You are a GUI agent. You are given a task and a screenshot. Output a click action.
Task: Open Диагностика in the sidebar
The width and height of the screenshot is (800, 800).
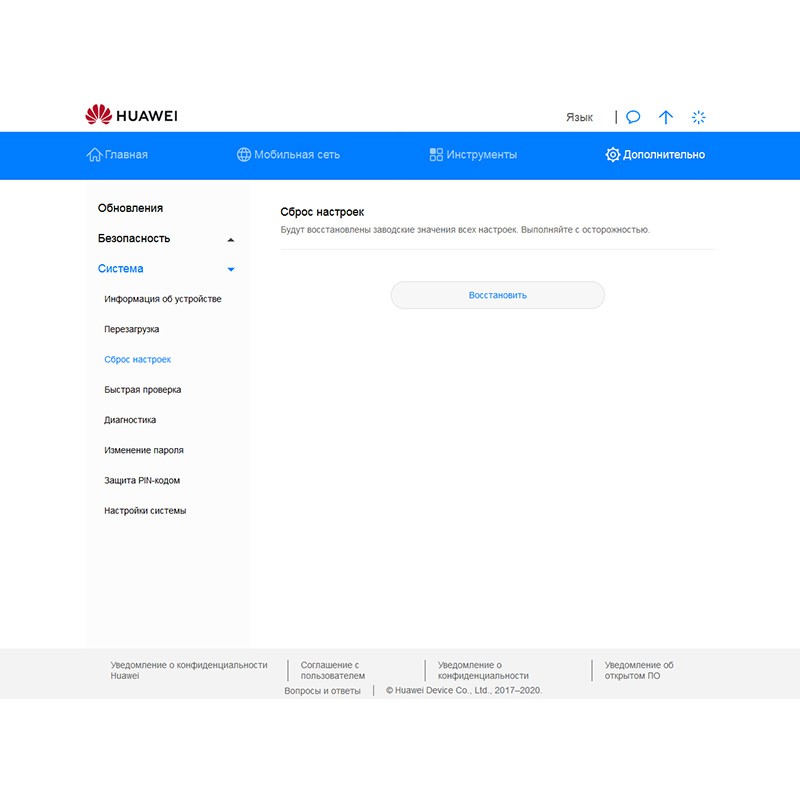click(x=130, y=420)
